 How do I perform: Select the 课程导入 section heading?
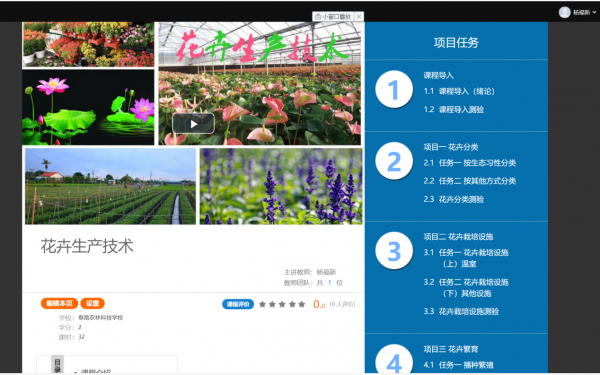[439, 75]
